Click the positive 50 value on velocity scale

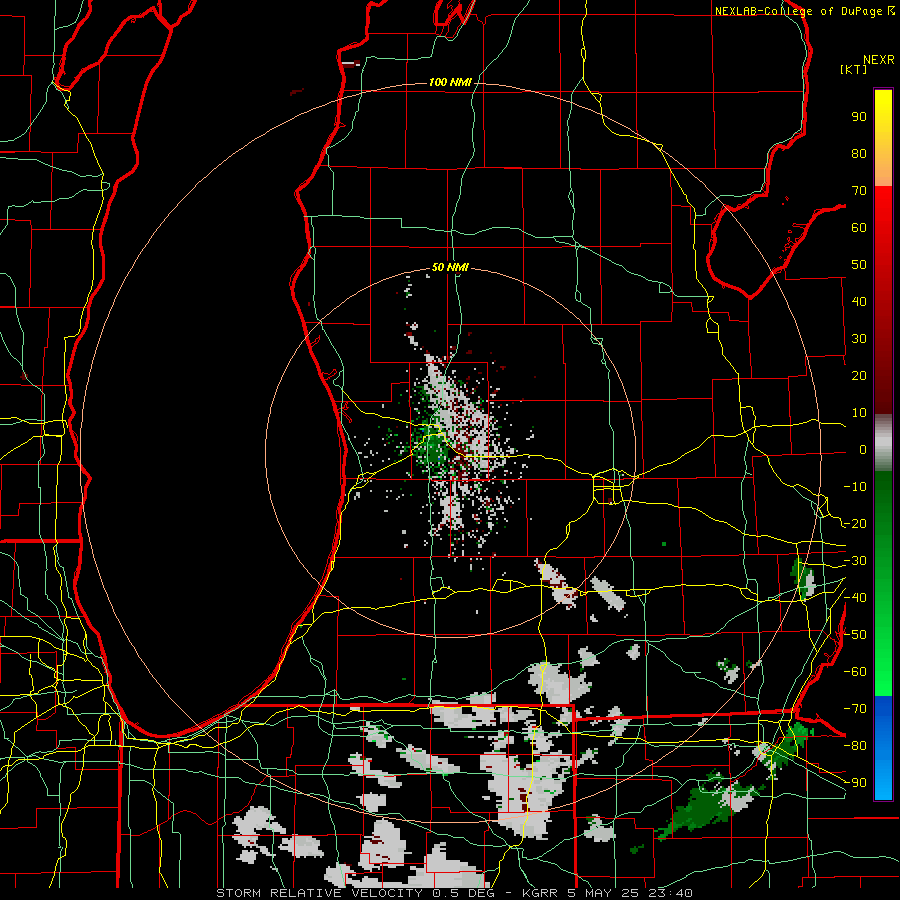[x=859, y=265]
